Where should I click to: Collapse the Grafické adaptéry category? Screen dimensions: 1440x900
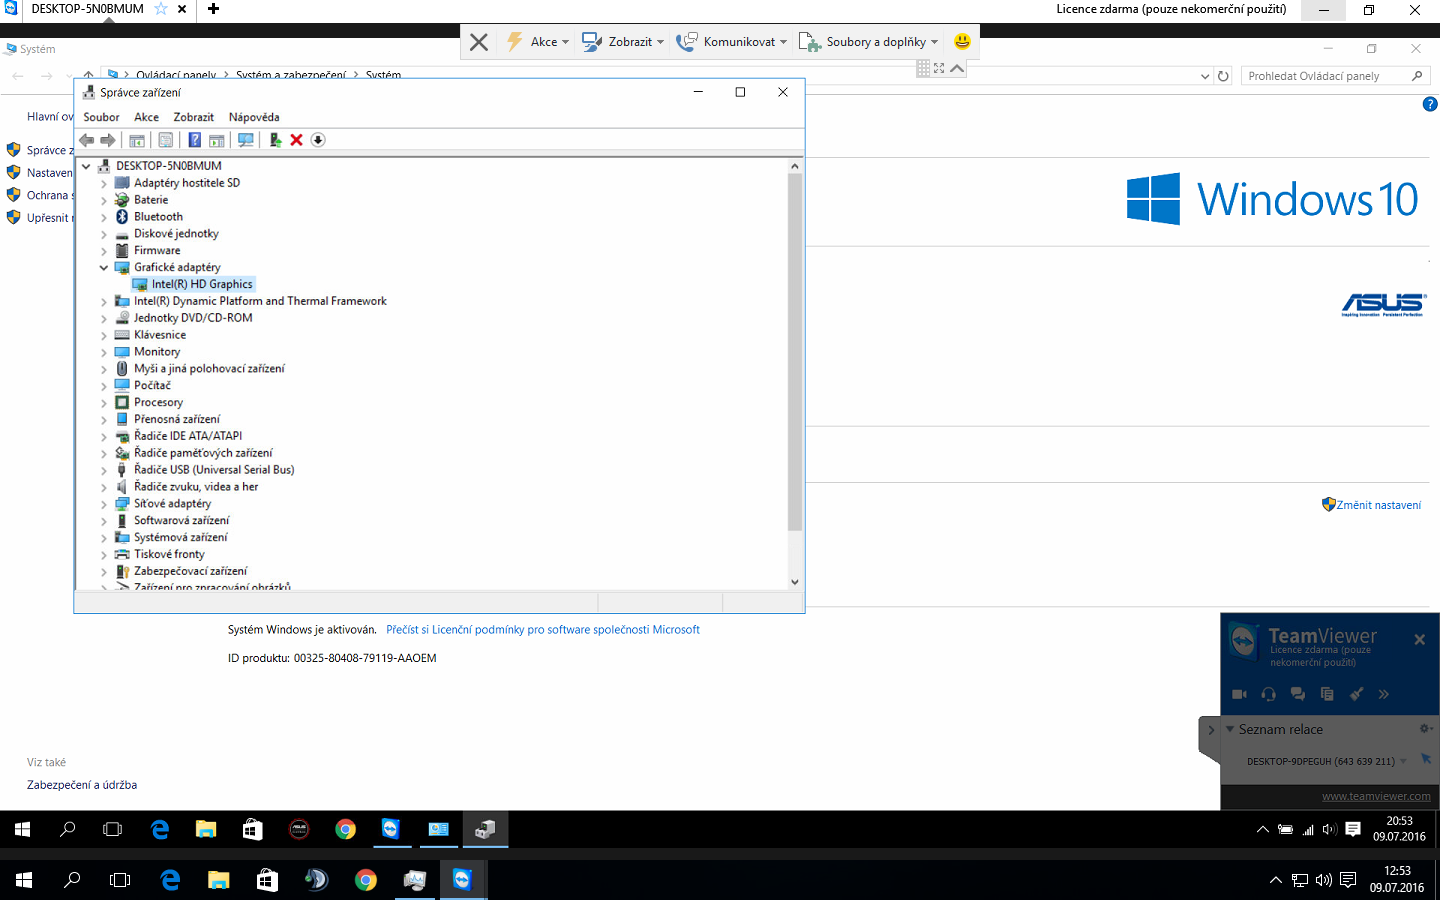pyautogui.click(x=104, y=267)
